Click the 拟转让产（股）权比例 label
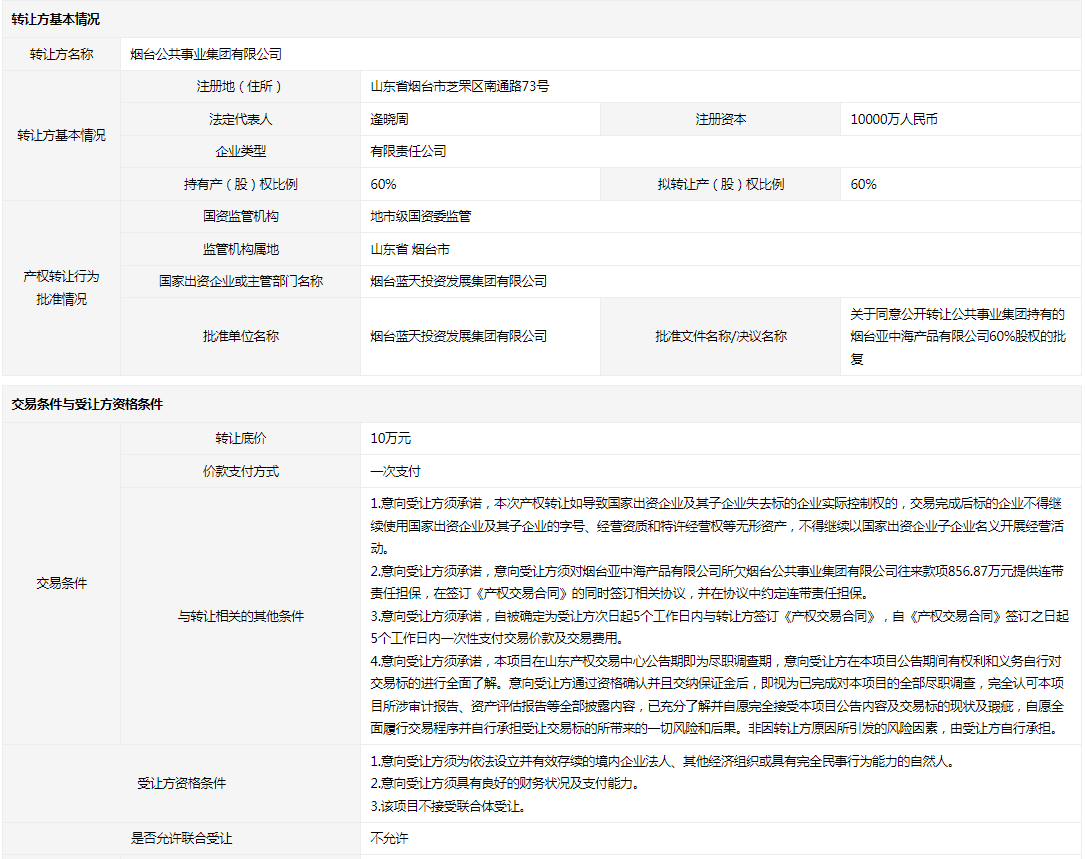Image resolution: width=1086 pixels, height=859 pixels. (720, 184)
